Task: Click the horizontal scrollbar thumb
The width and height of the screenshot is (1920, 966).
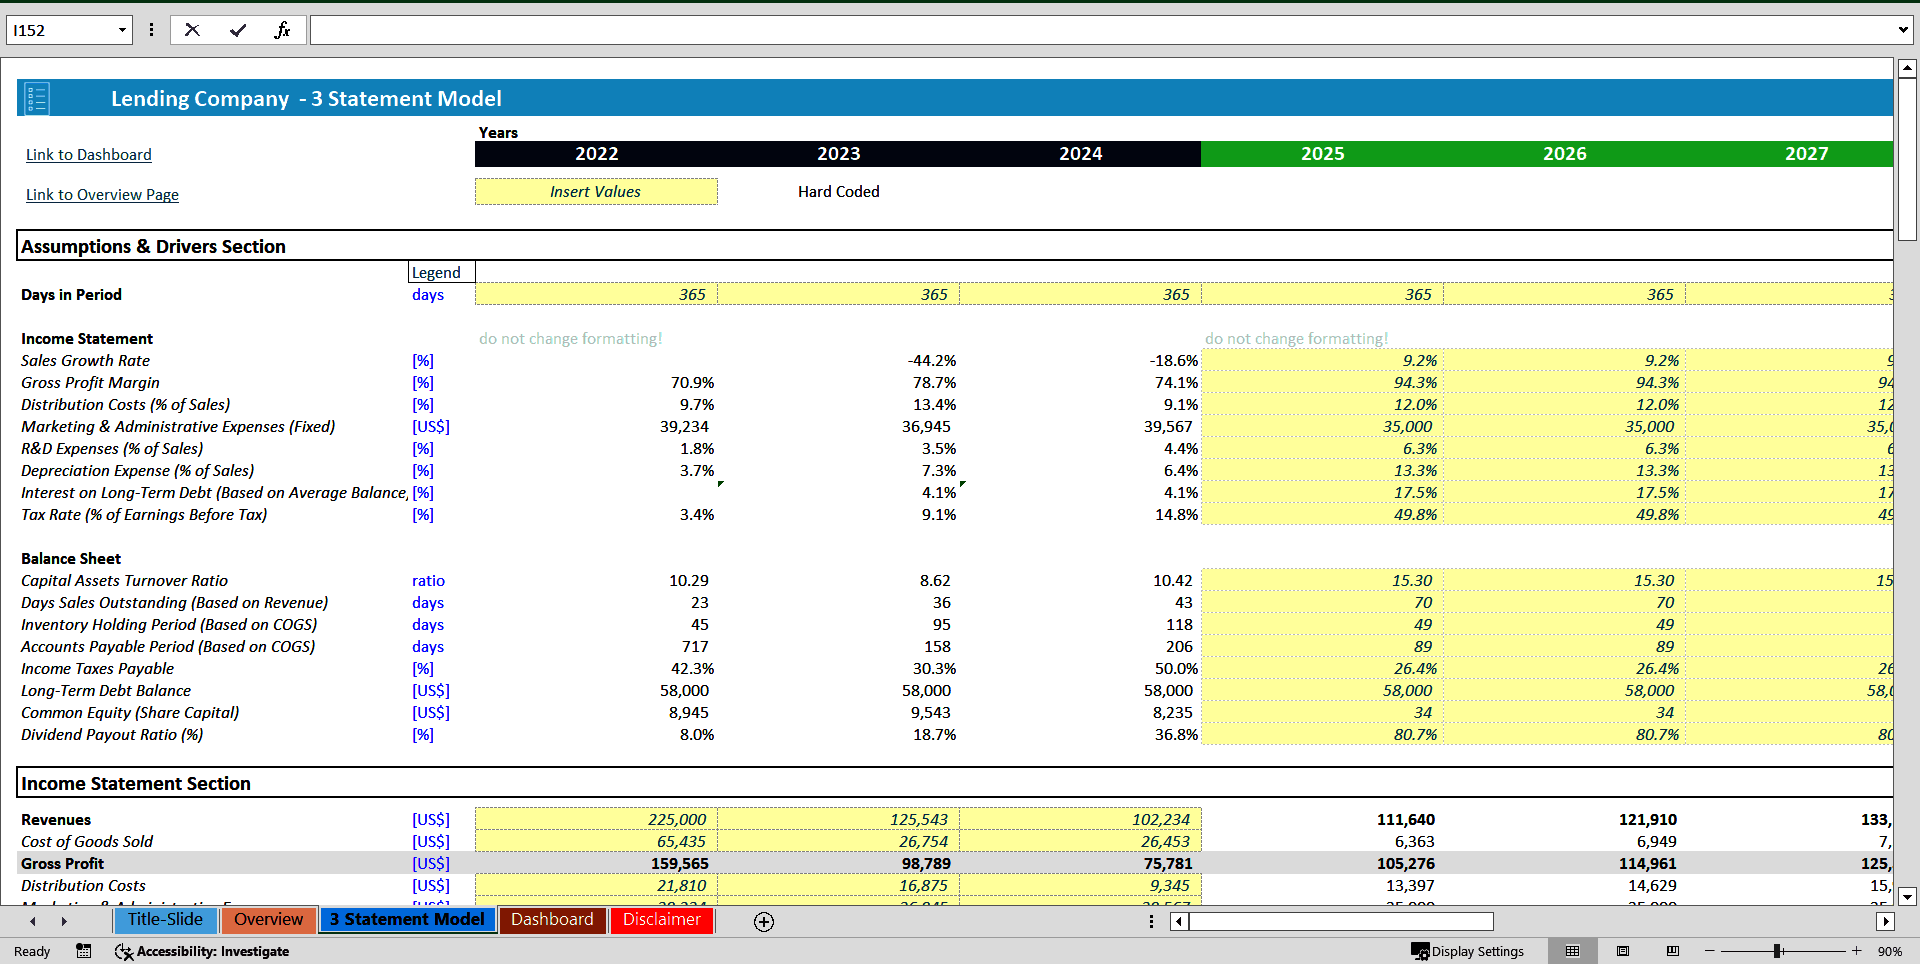Action: click(x=1340, y=921)
